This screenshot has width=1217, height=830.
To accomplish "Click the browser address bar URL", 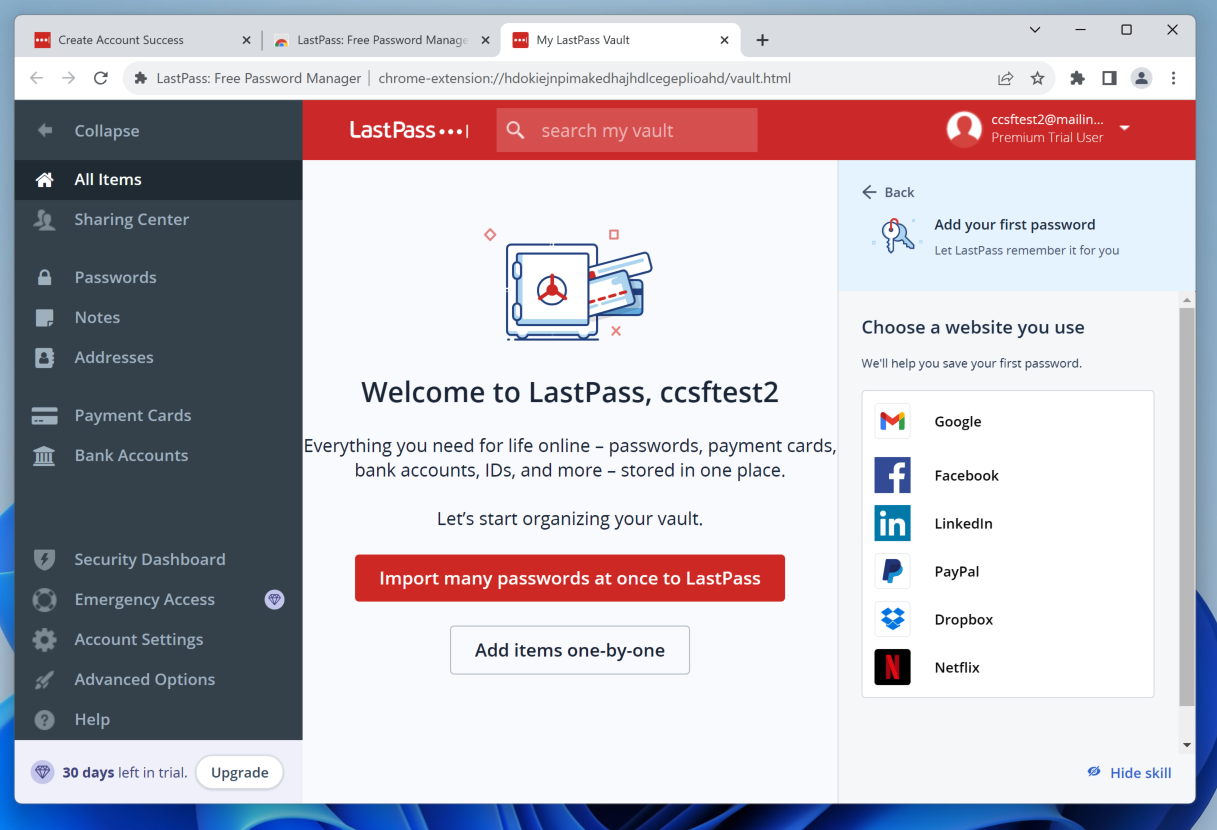I will point(585,78).
